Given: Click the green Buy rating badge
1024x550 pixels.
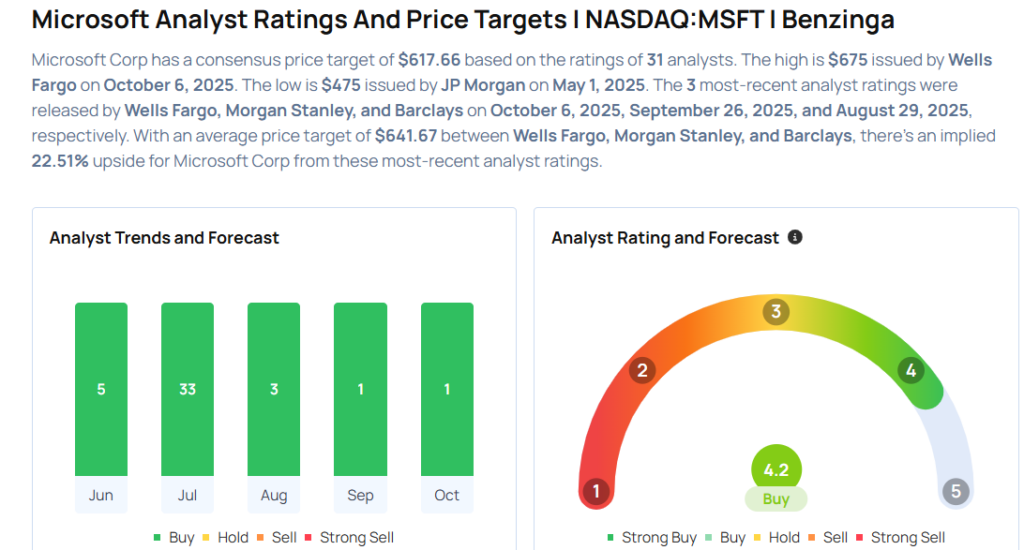Looking at the screenshot, I should pos(776,499).
